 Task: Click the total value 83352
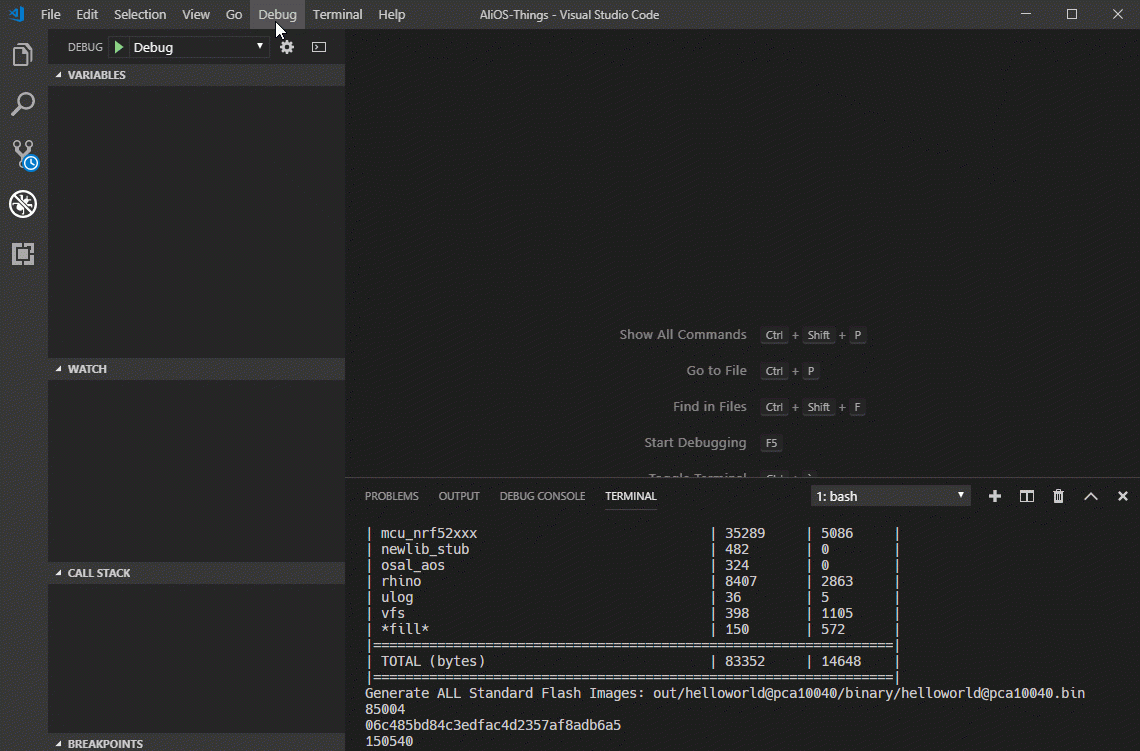(x=744, y=661)
